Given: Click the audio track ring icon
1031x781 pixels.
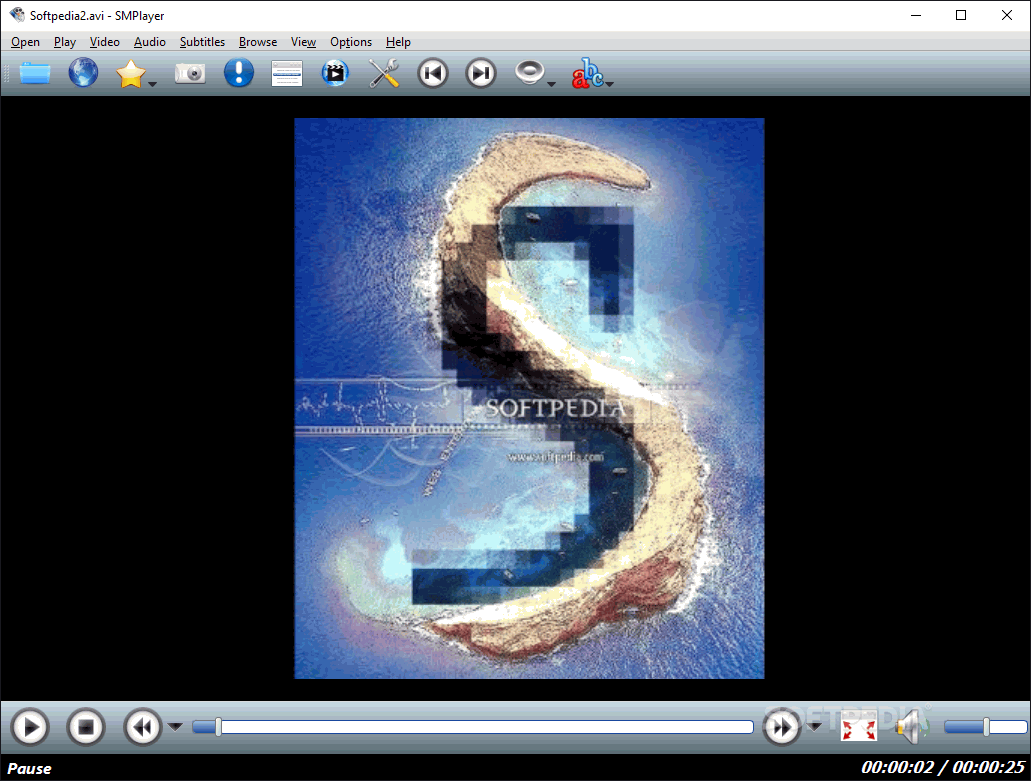Looking at the screenshot, I should [x=529, y=73].
